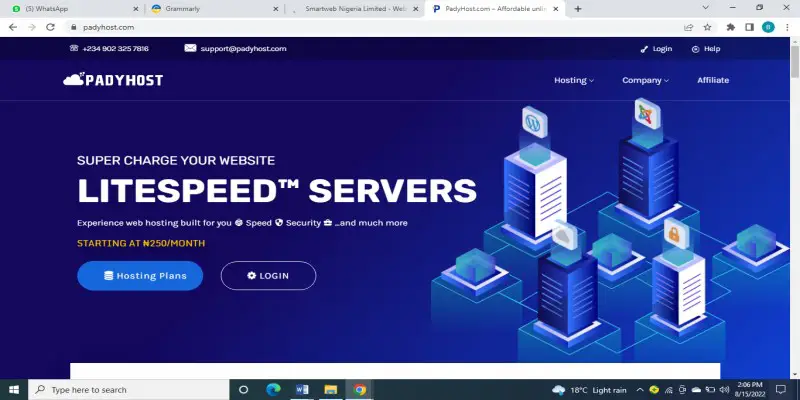
Task: Bookmark this page with the star icon
Action: click(x=707, y=27)
